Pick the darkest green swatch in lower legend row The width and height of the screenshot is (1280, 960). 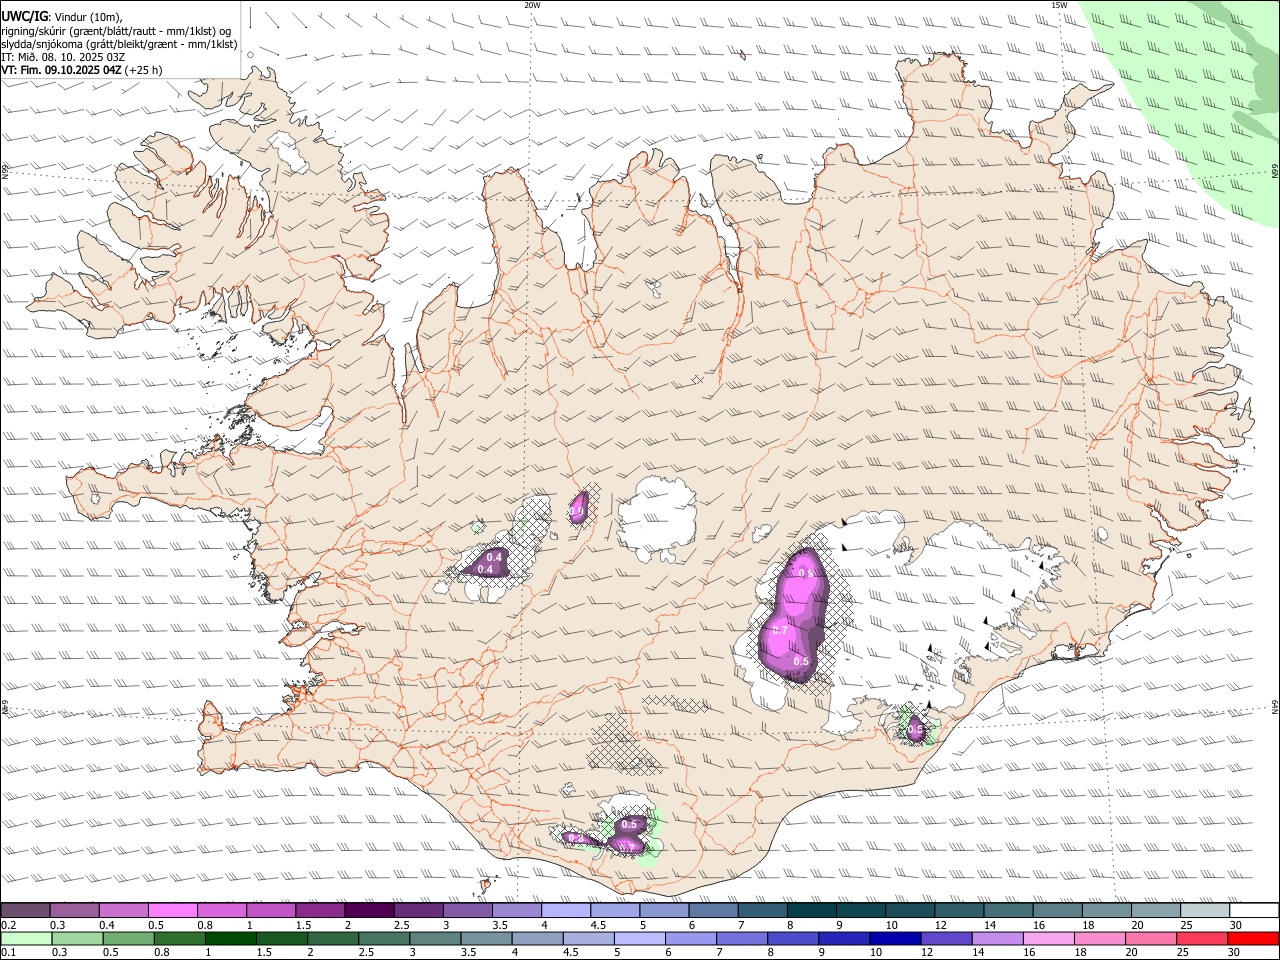point(231,939)
